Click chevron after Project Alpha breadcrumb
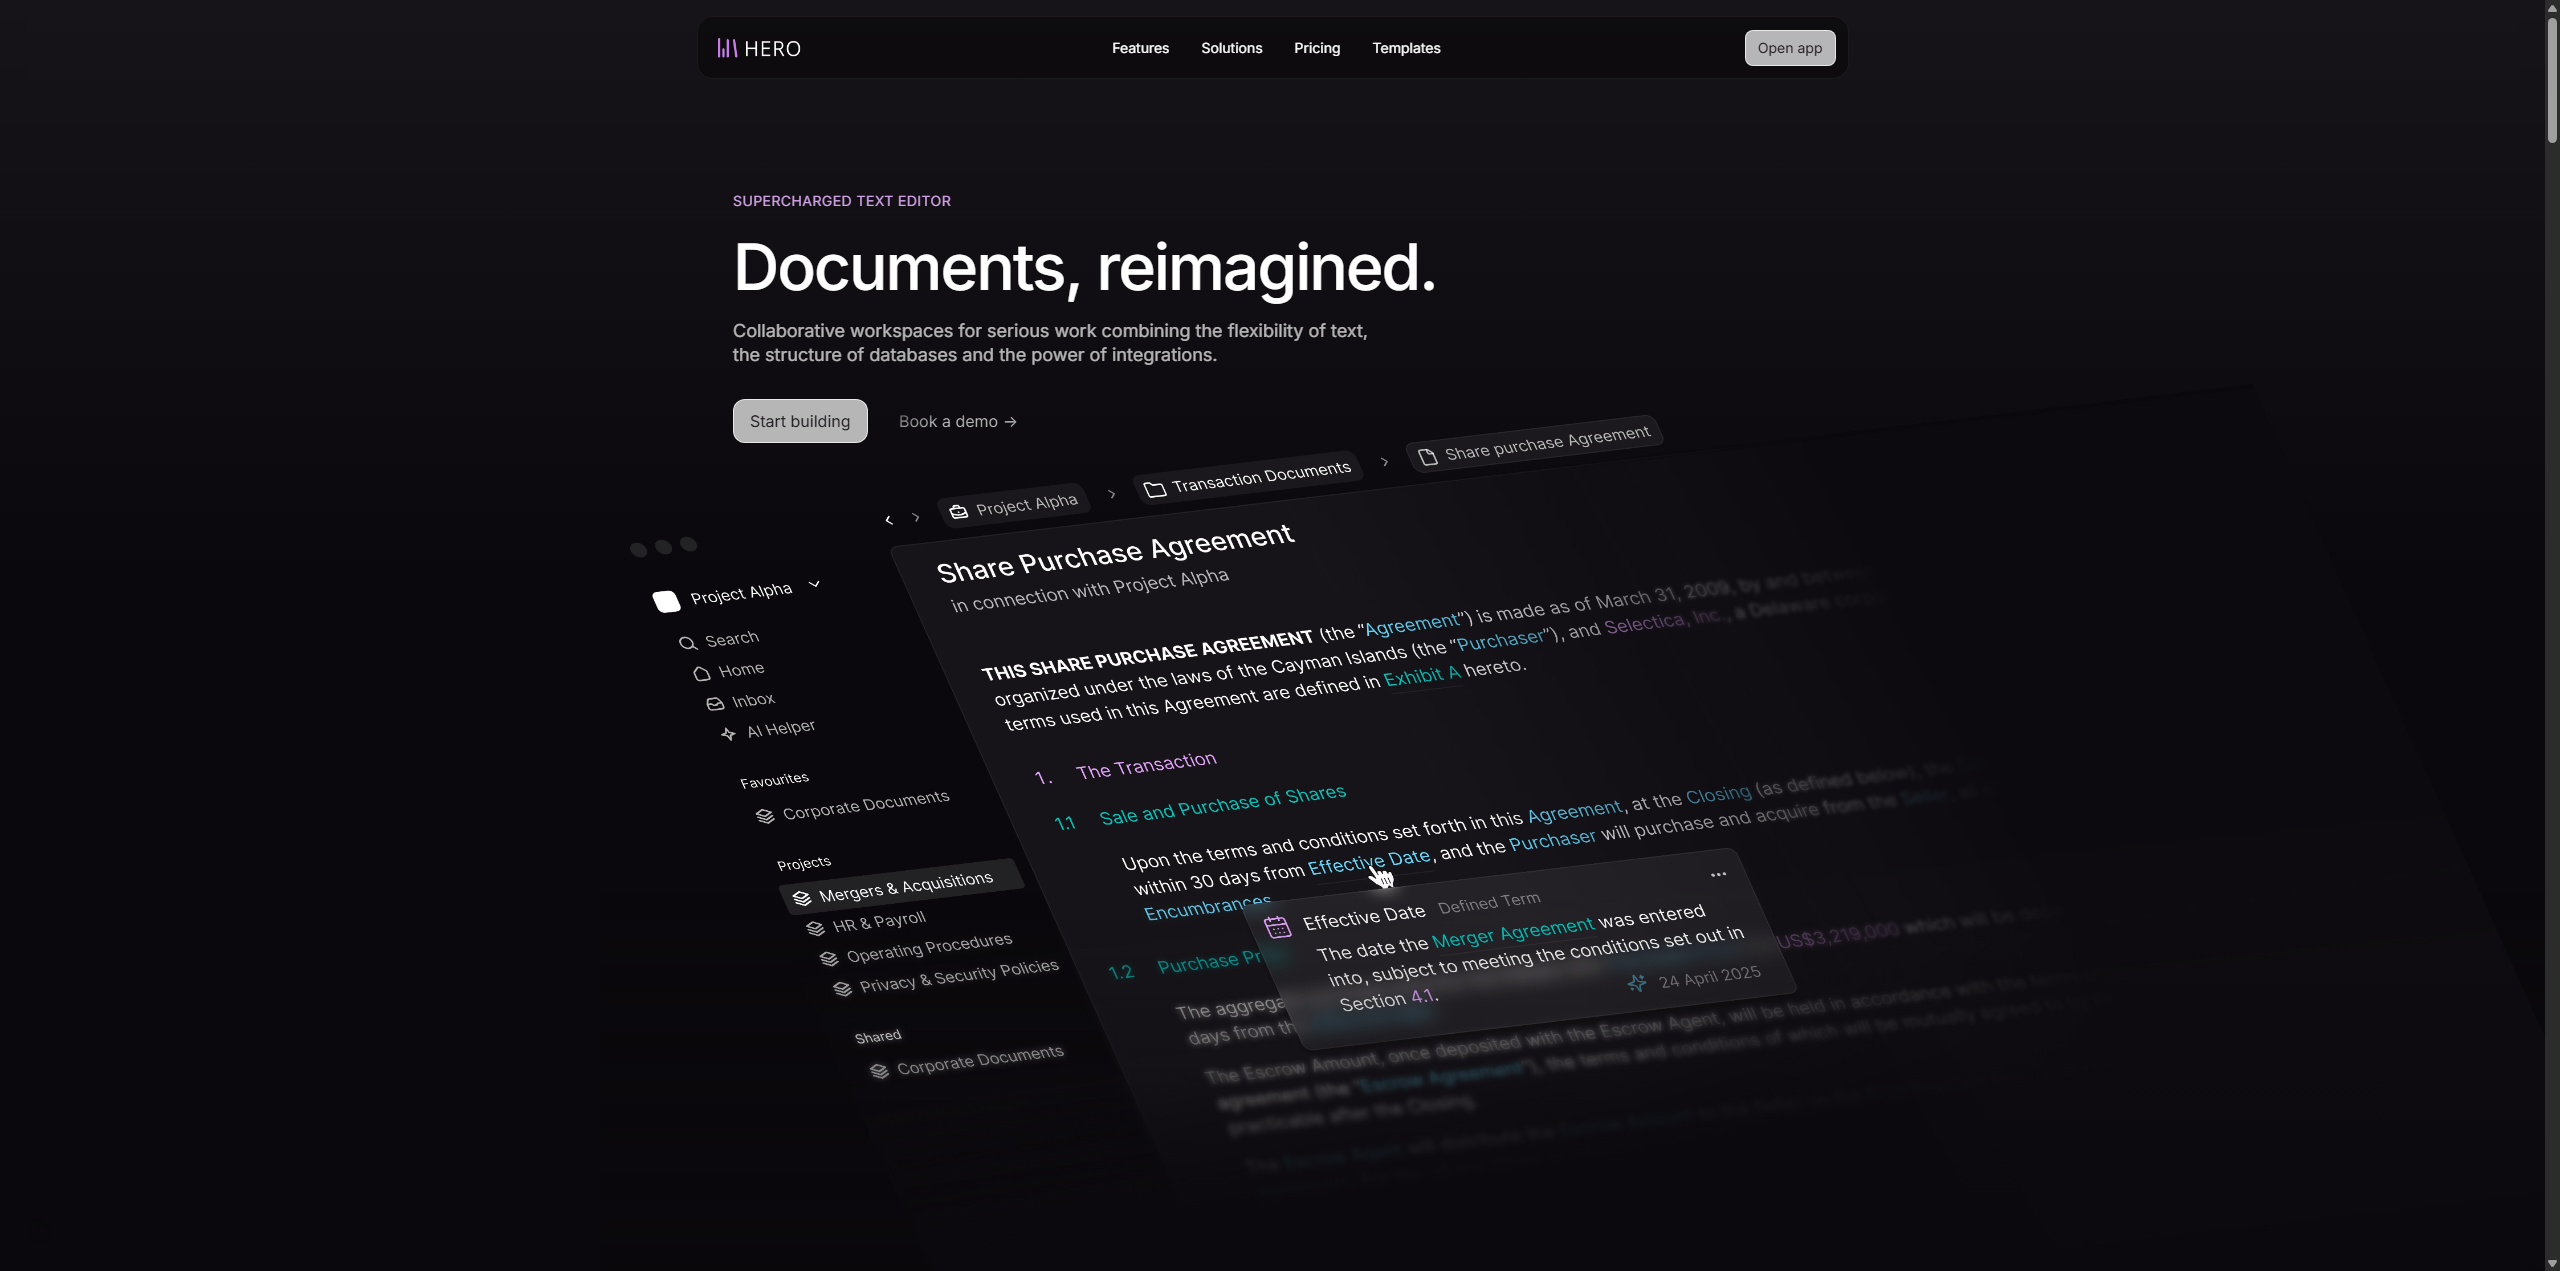This screenshot has height=1271, width=2560. click(x=1111, y=494)
